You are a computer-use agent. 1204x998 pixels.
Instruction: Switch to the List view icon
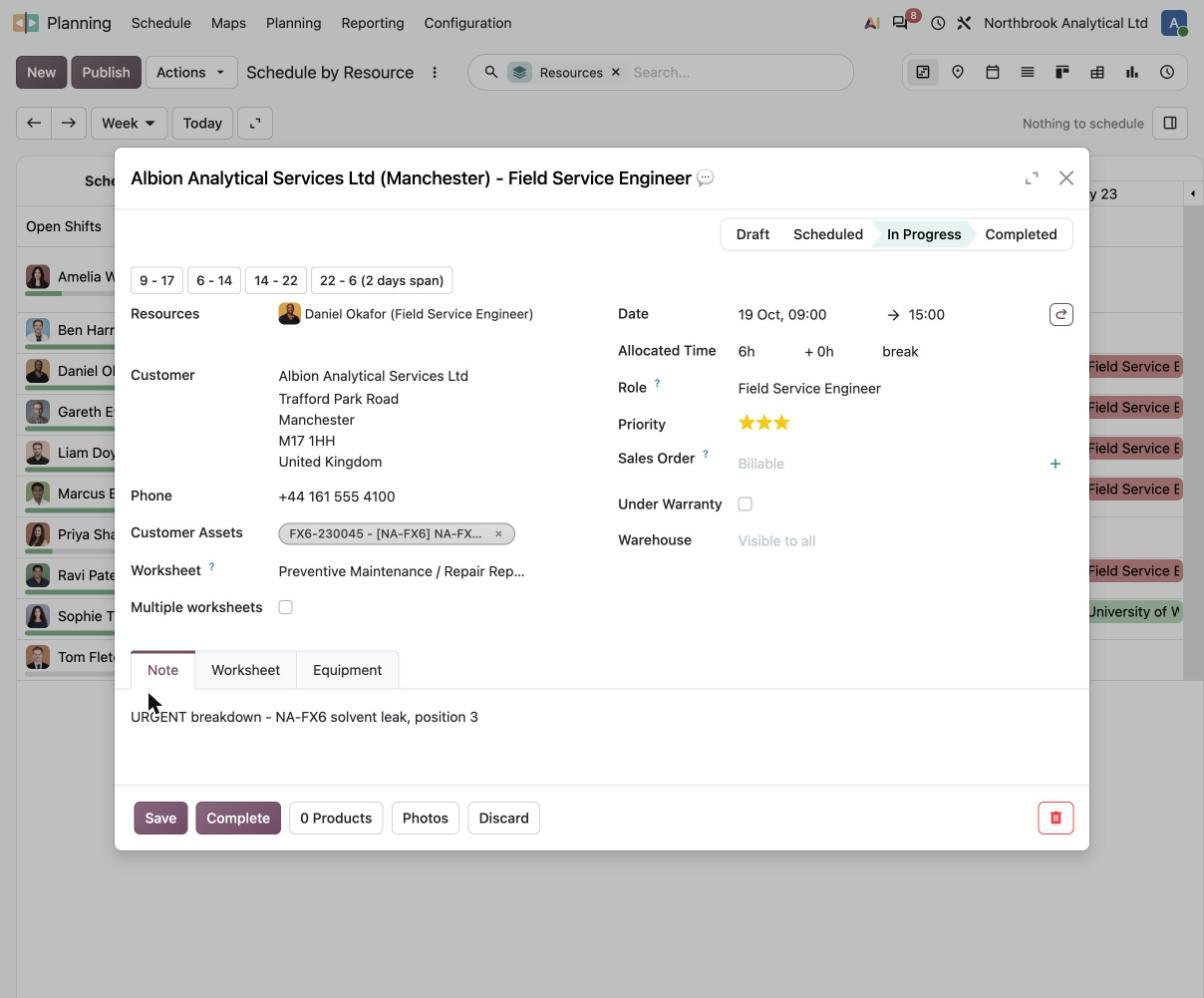[x=1027, y=72]
